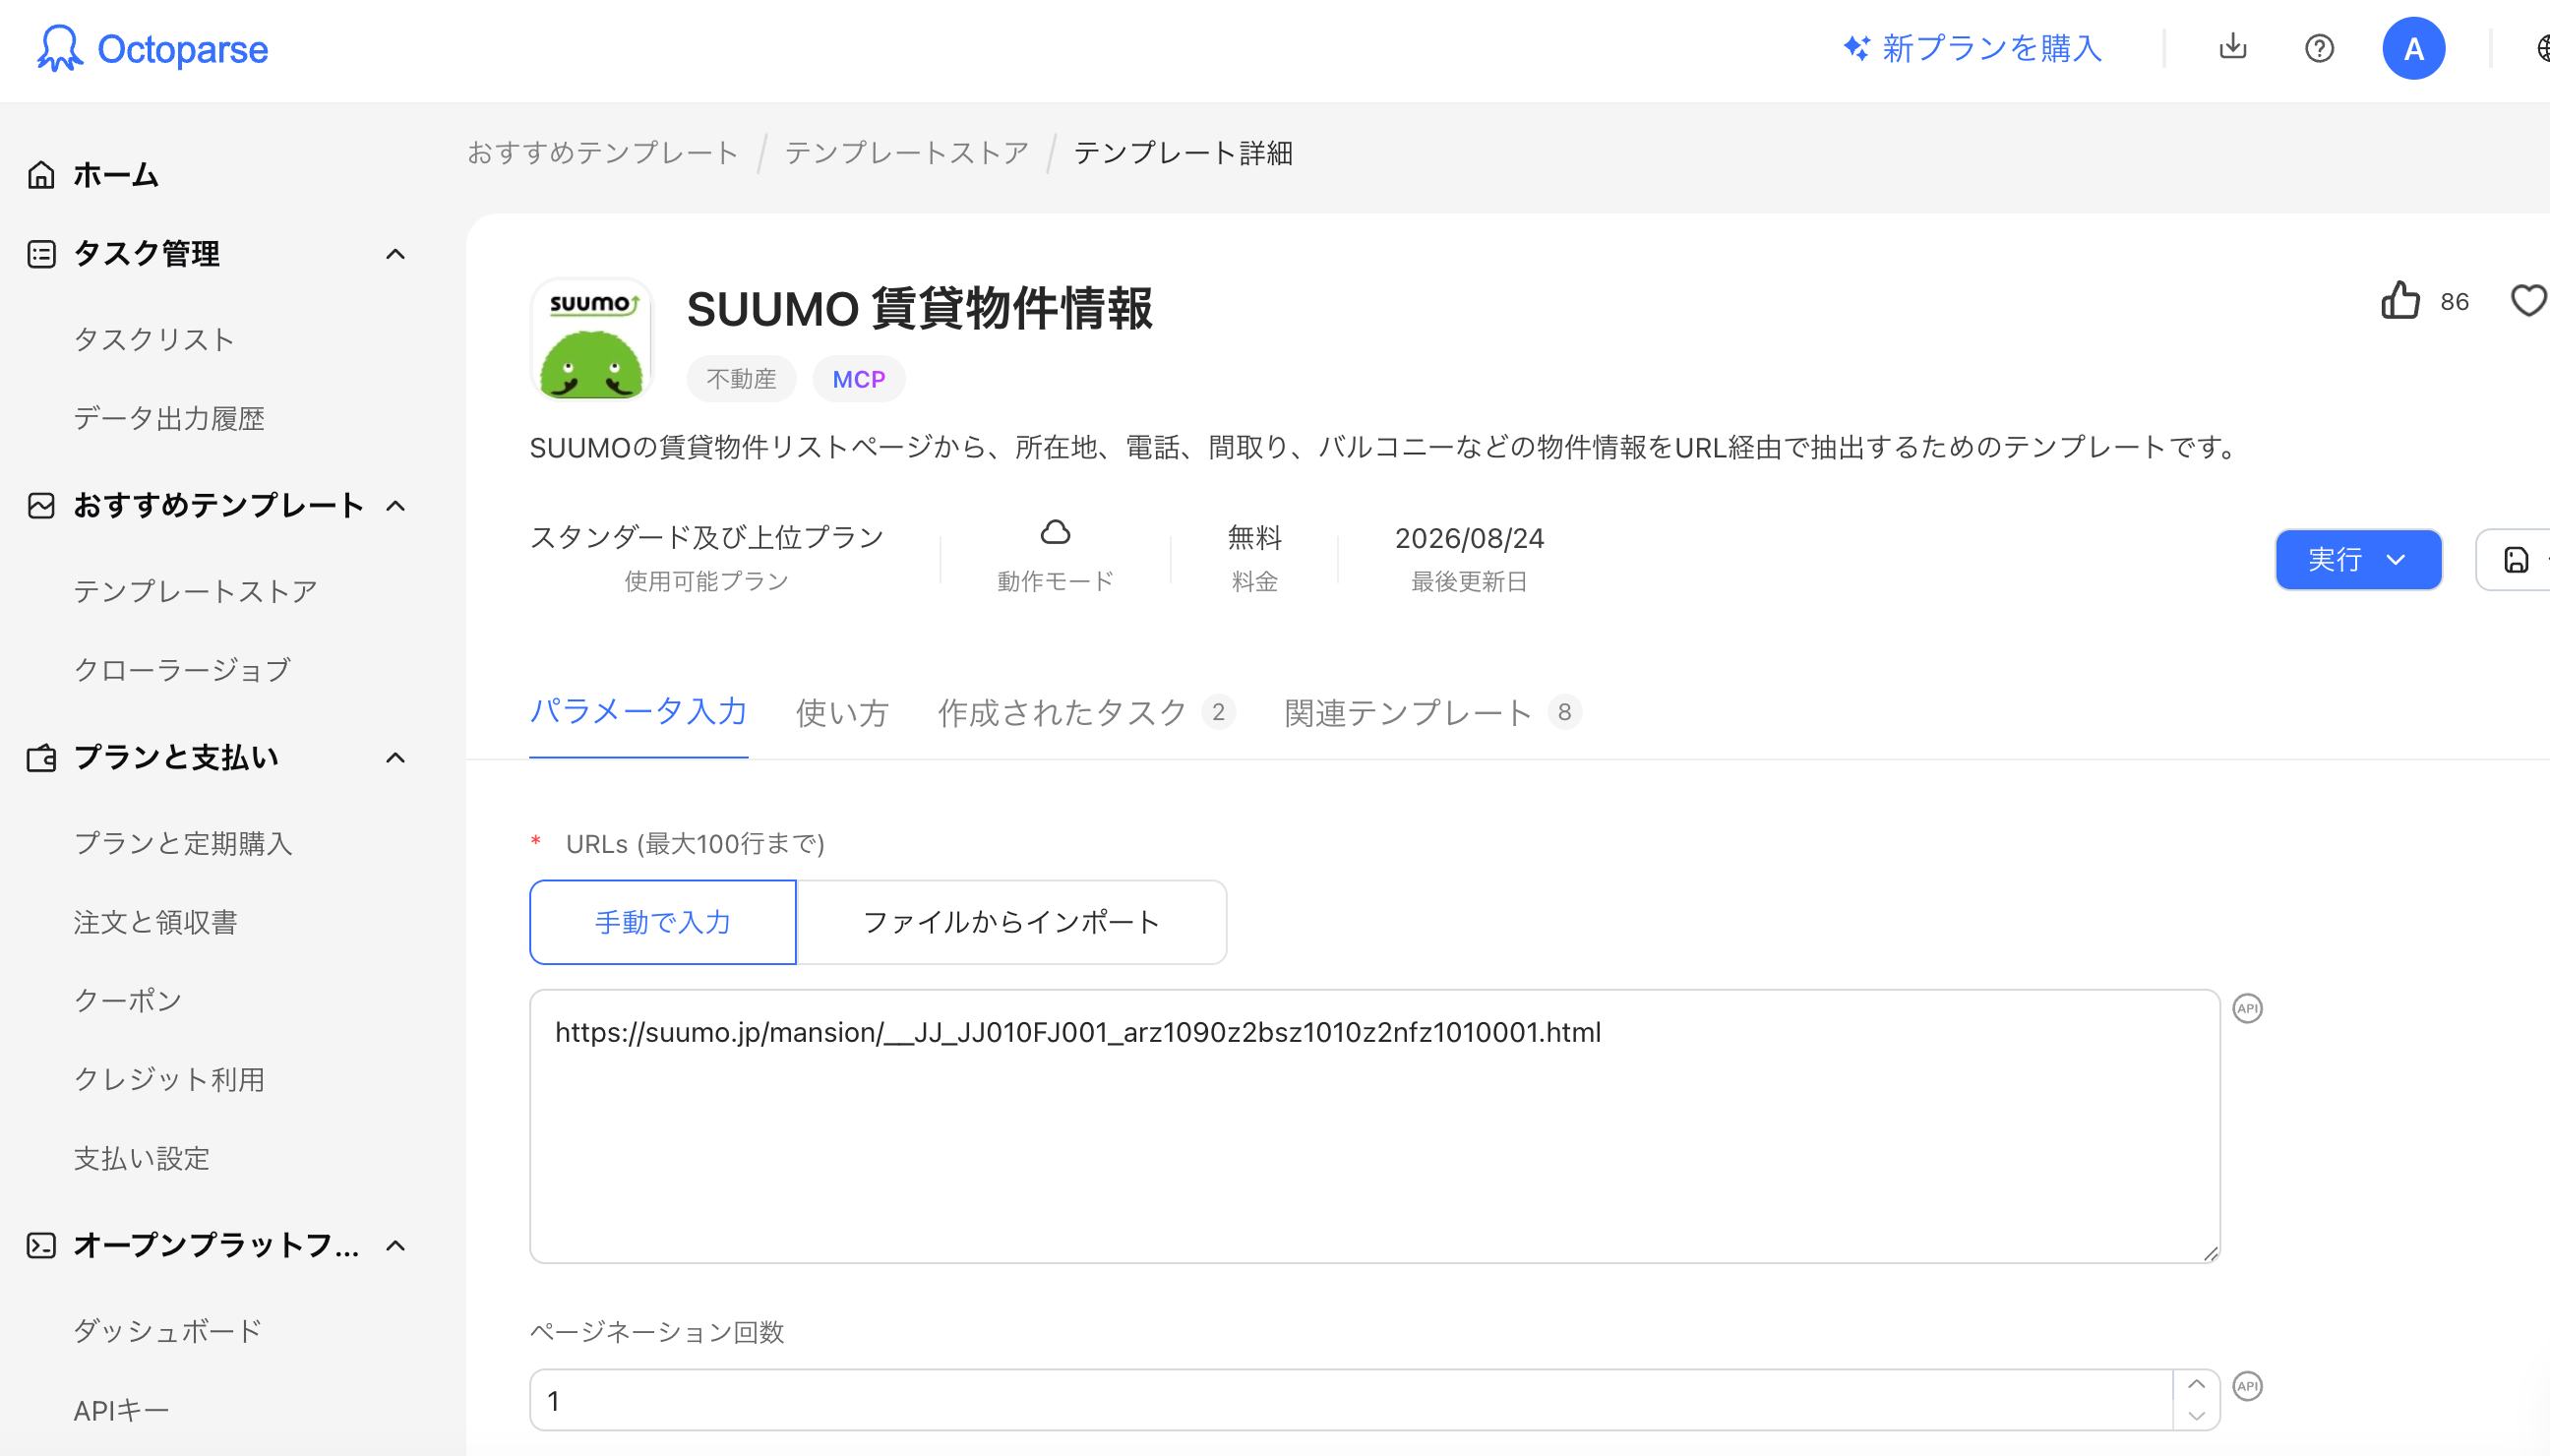This screenshot has width=2550, height=1456.
Task: Switch to the 使い方 tab
Action: pos(842,712)
